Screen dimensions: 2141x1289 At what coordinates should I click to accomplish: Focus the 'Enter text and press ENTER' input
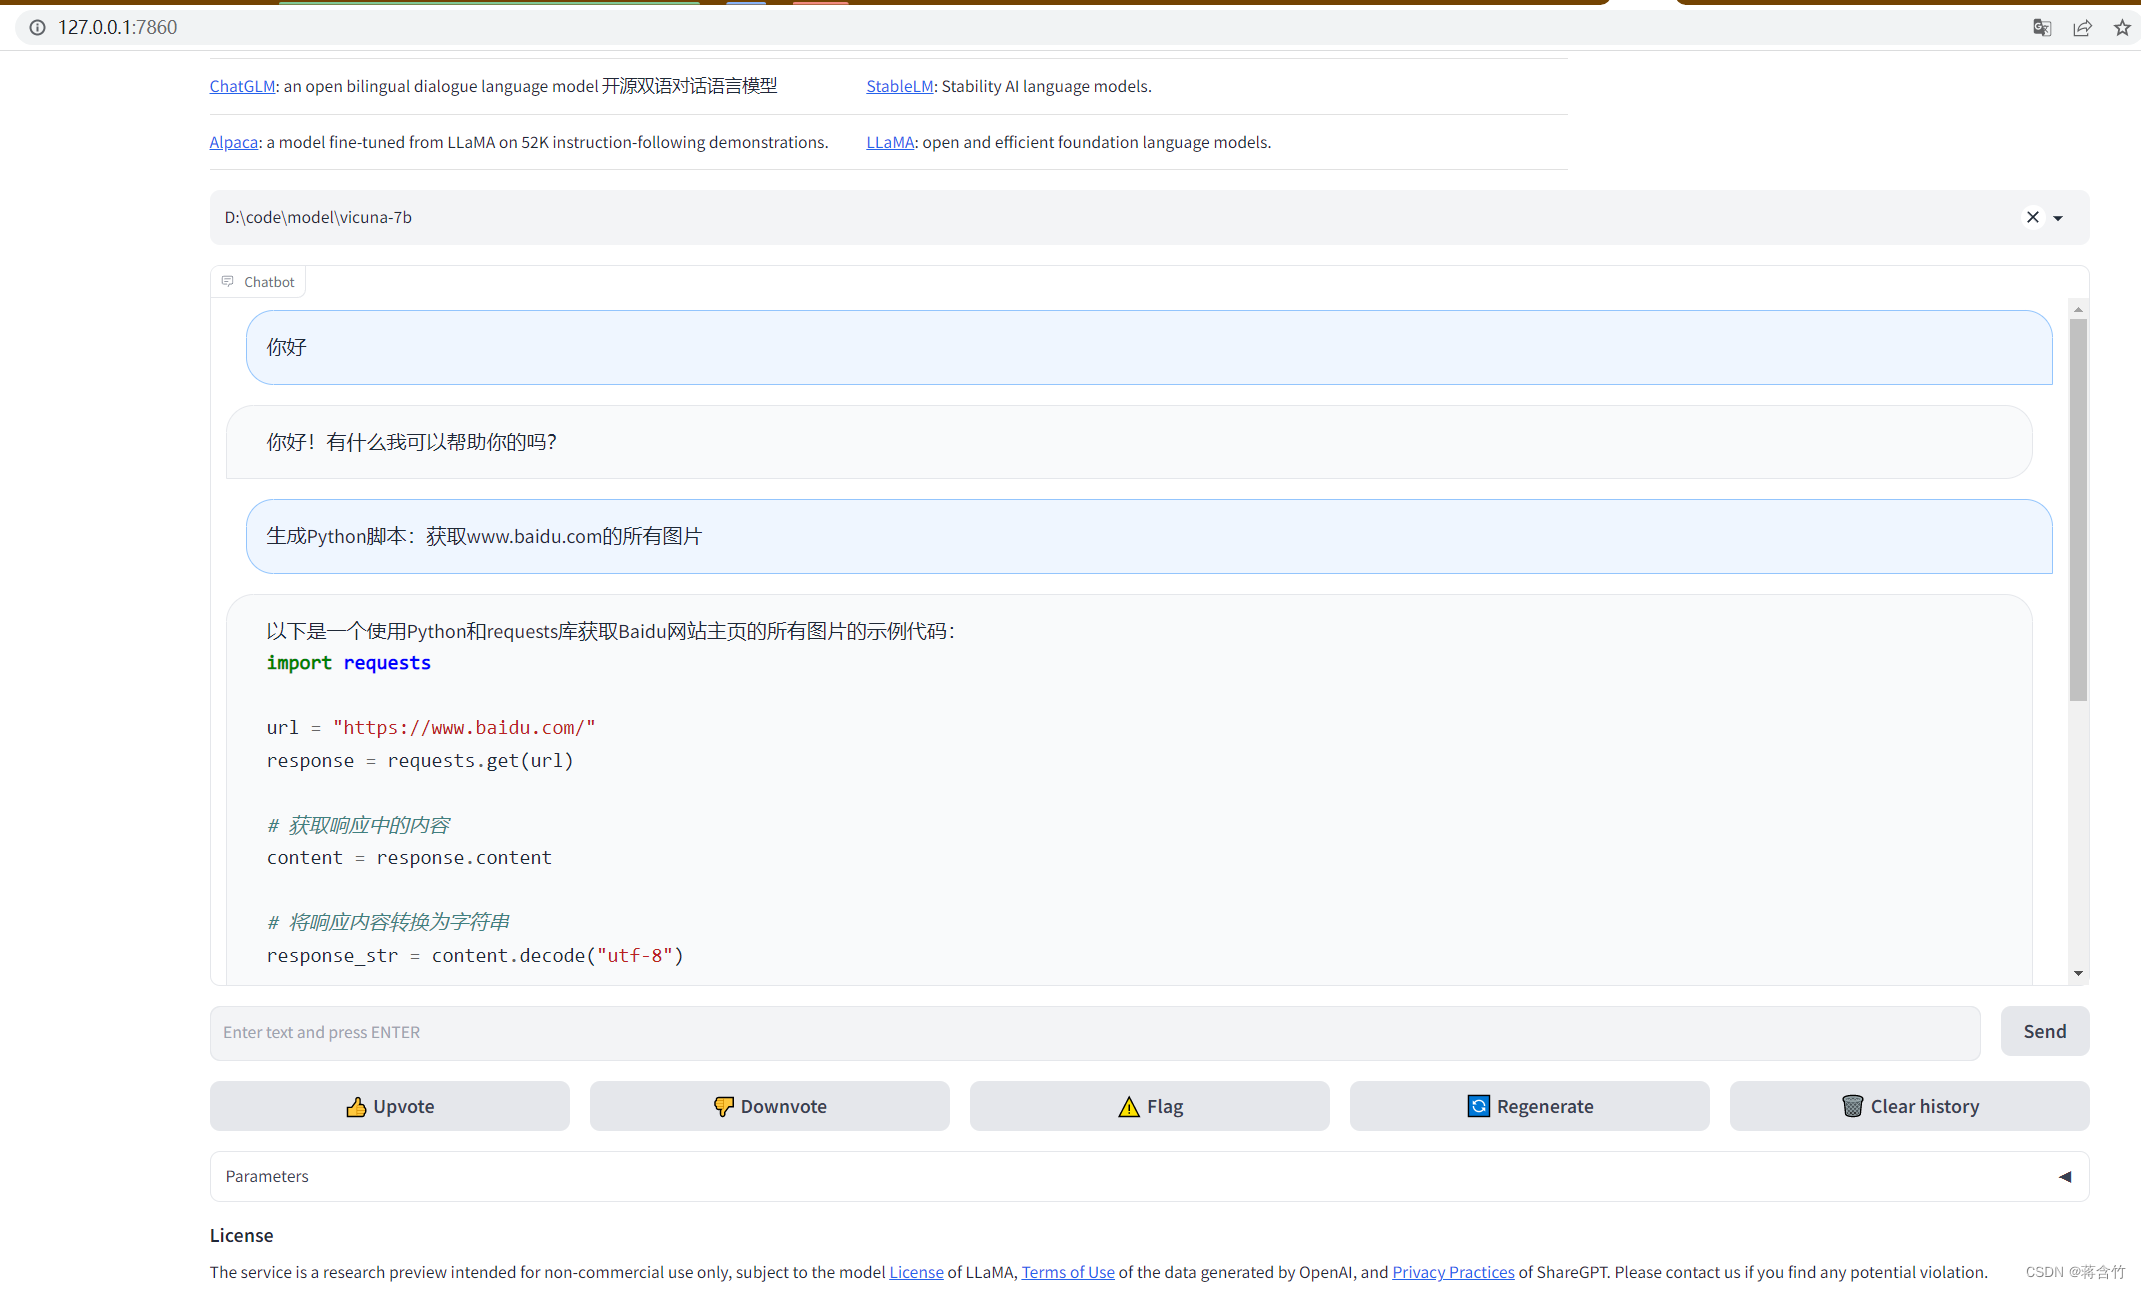[x=1095, y=1032]
